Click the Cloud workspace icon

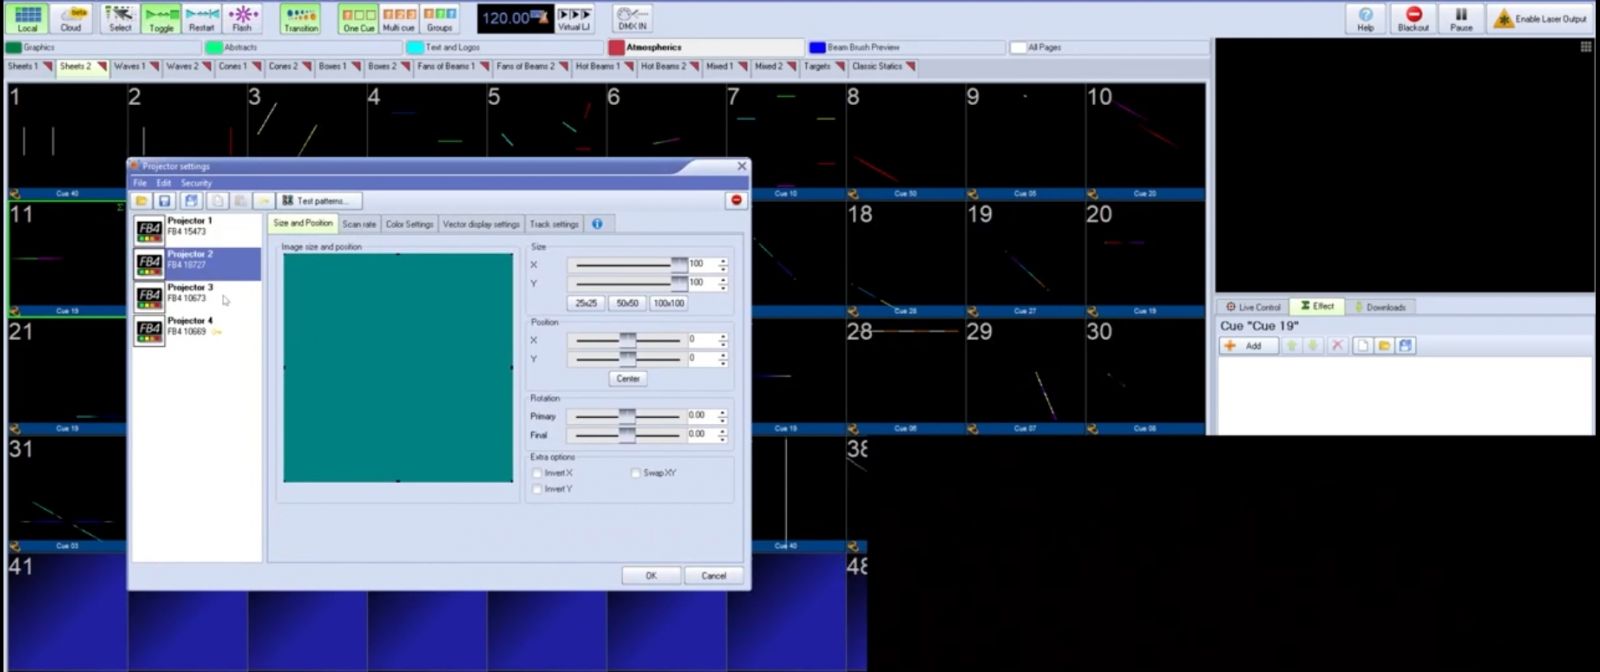71,18
